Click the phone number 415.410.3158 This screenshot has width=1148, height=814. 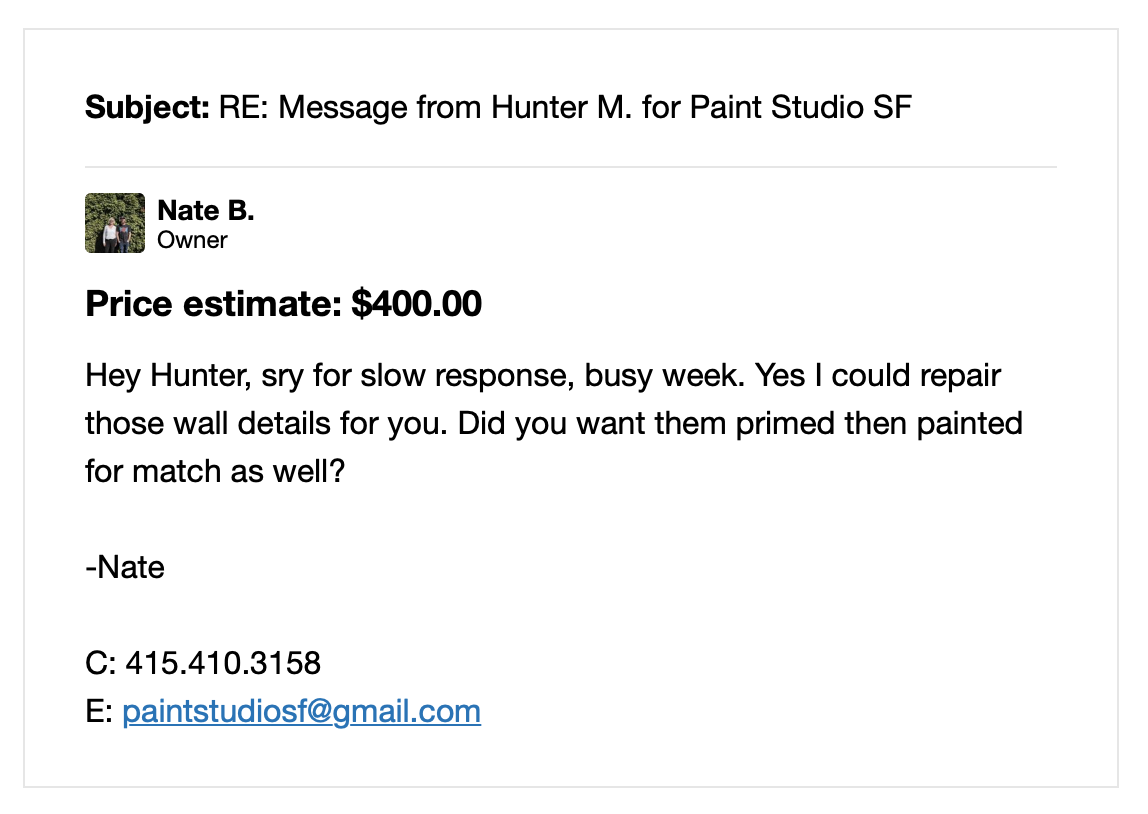(223, 663)
